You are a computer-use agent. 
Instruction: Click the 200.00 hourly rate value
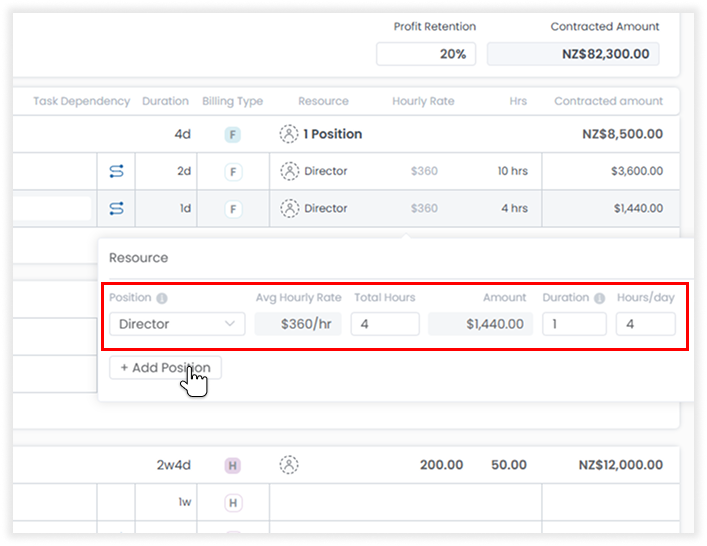pyautogui.click(x=441, y=465)
